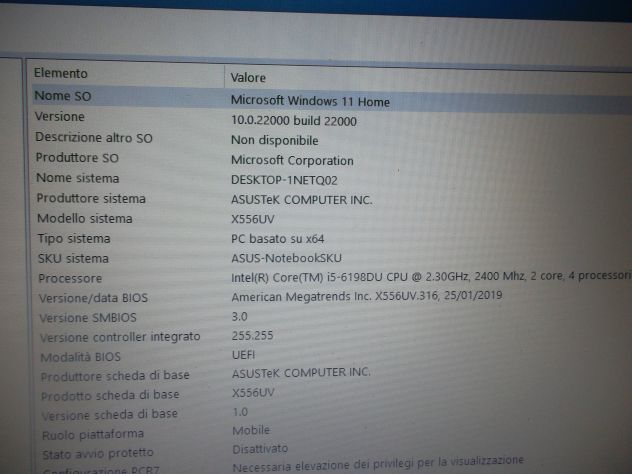Select the Produttore sistema row
632x474 pixels.
point(91,198)
